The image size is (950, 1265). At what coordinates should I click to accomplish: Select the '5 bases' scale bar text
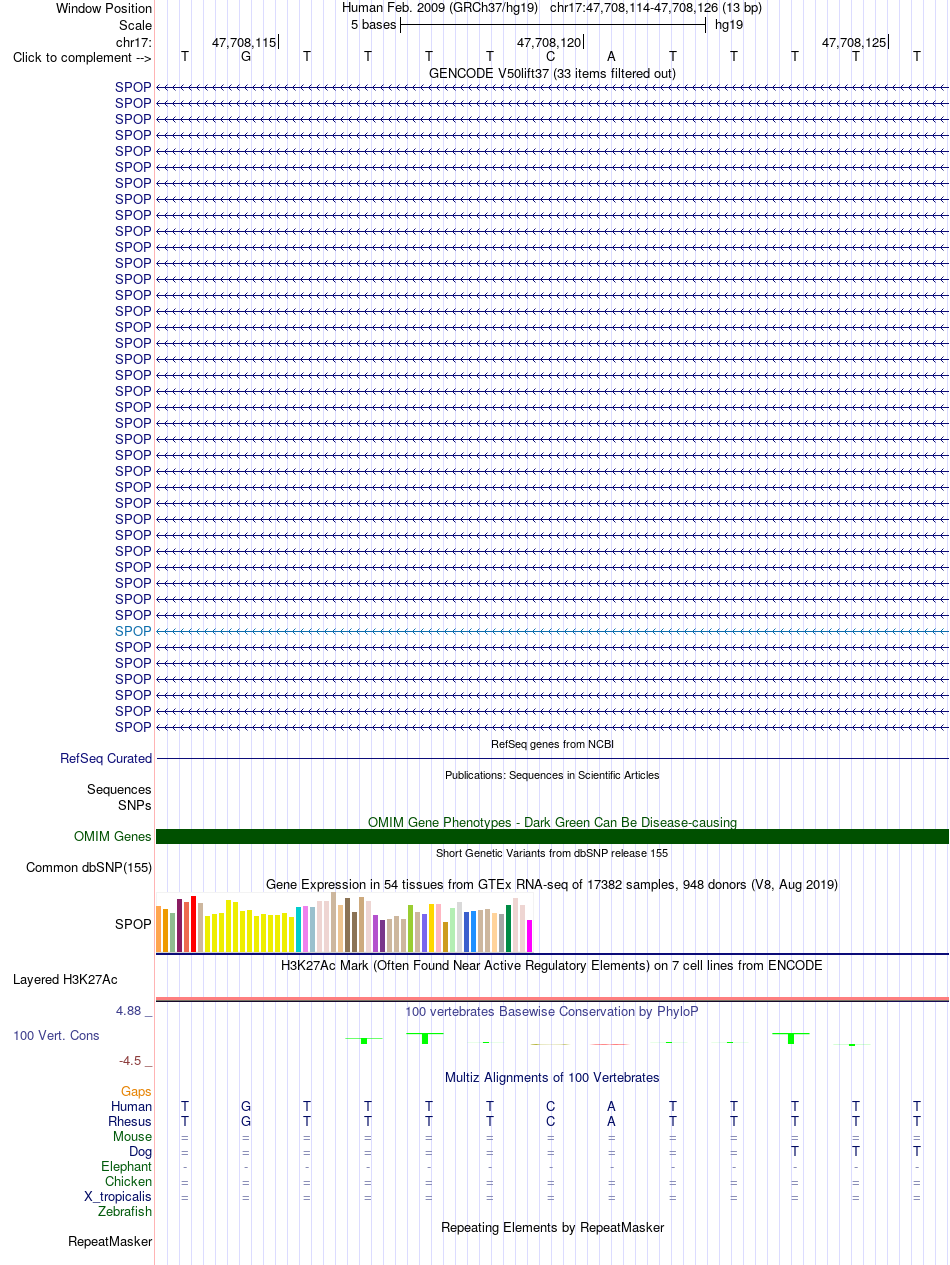(x=373, y=25)
